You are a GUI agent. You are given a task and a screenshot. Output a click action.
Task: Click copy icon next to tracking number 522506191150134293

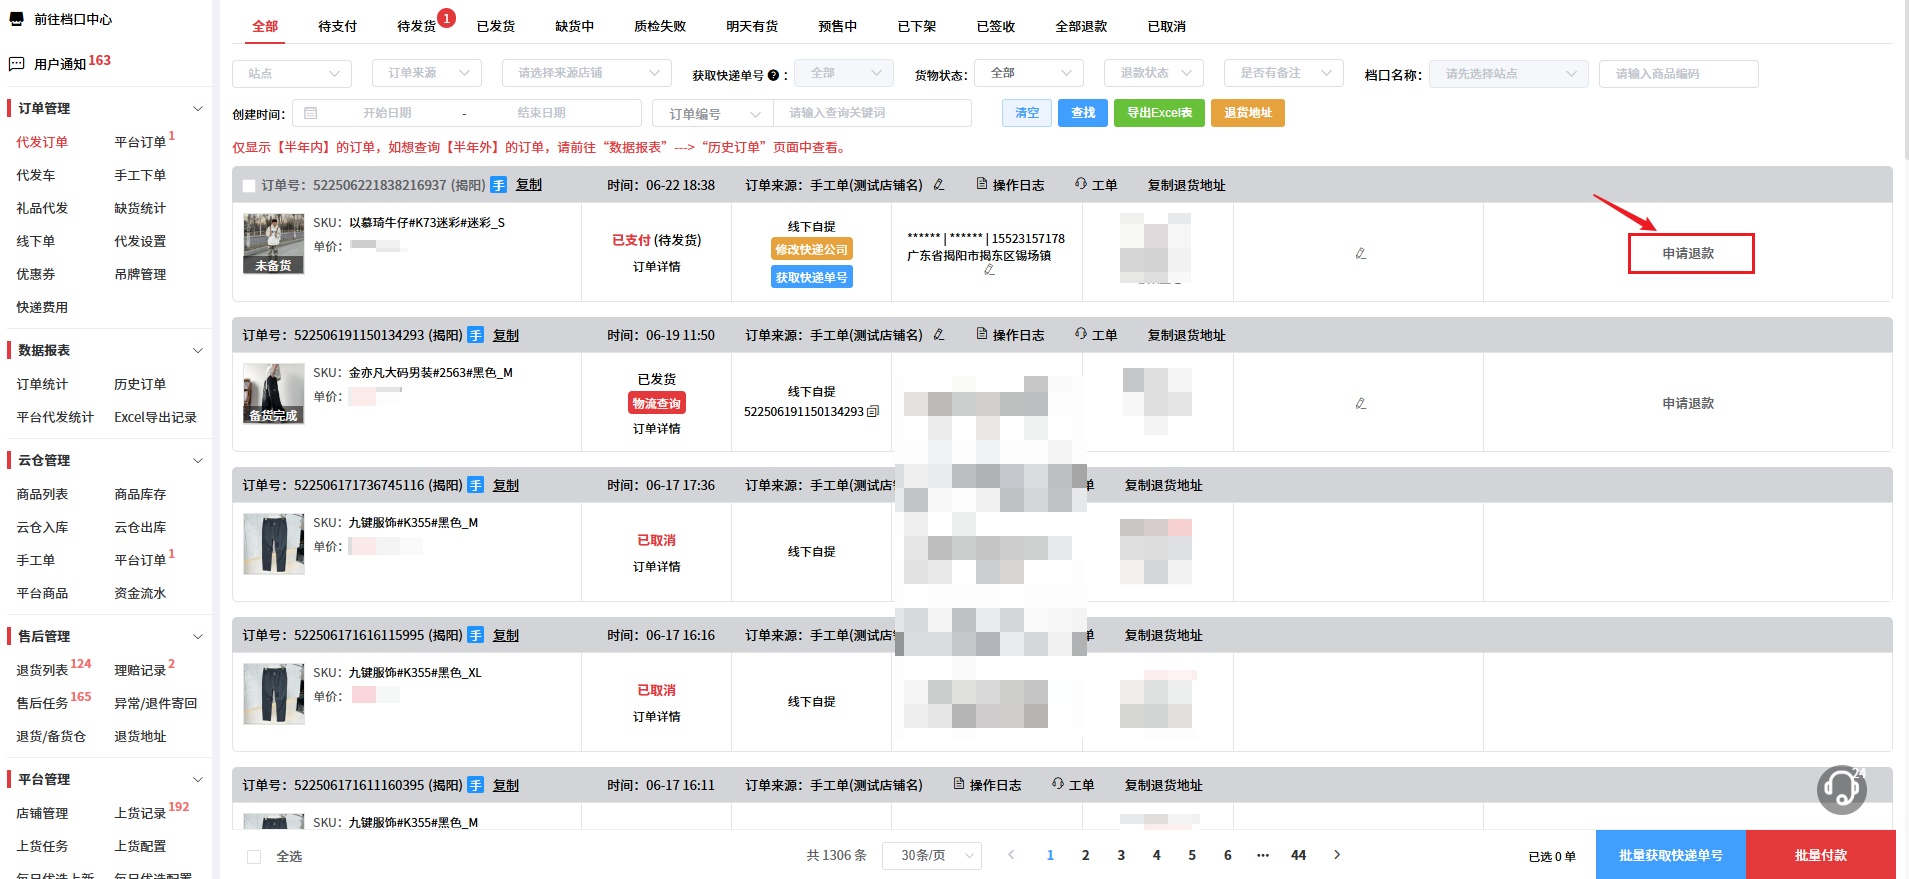(873, 411)
